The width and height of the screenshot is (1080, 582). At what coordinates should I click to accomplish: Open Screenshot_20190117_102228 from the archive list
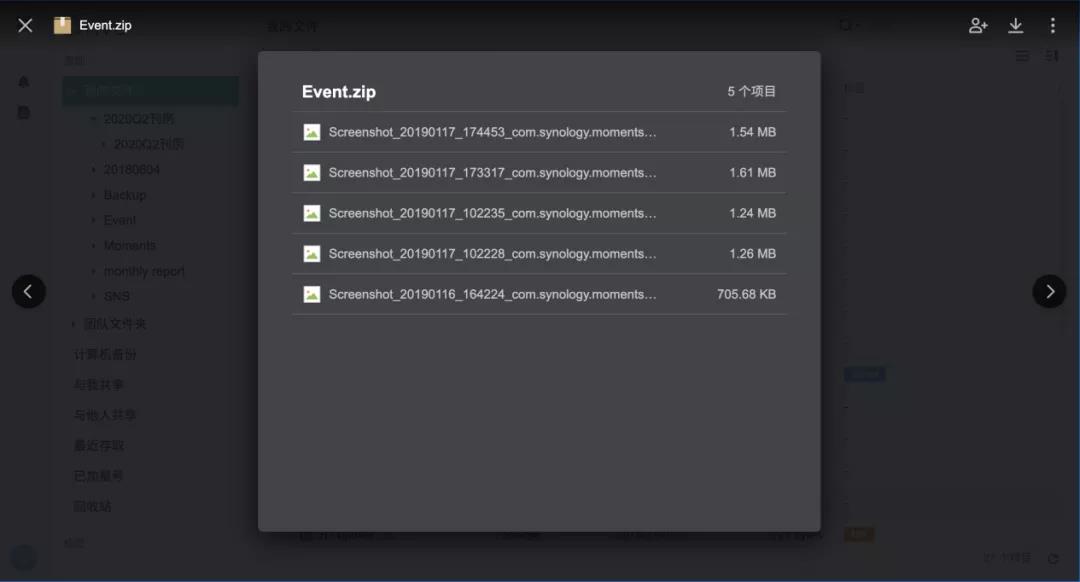[492, 254]
